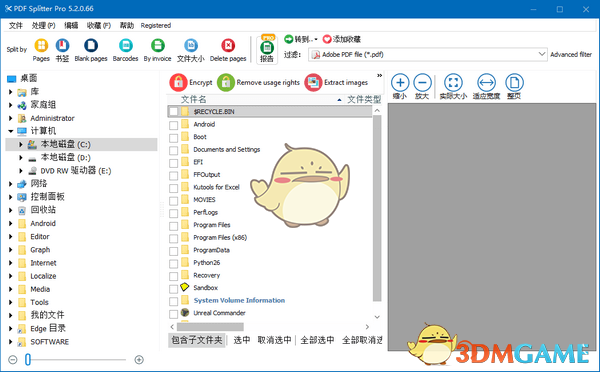
Task: Expand DVD RW 驱动器 (E:) node
Action: pos(21,171)
